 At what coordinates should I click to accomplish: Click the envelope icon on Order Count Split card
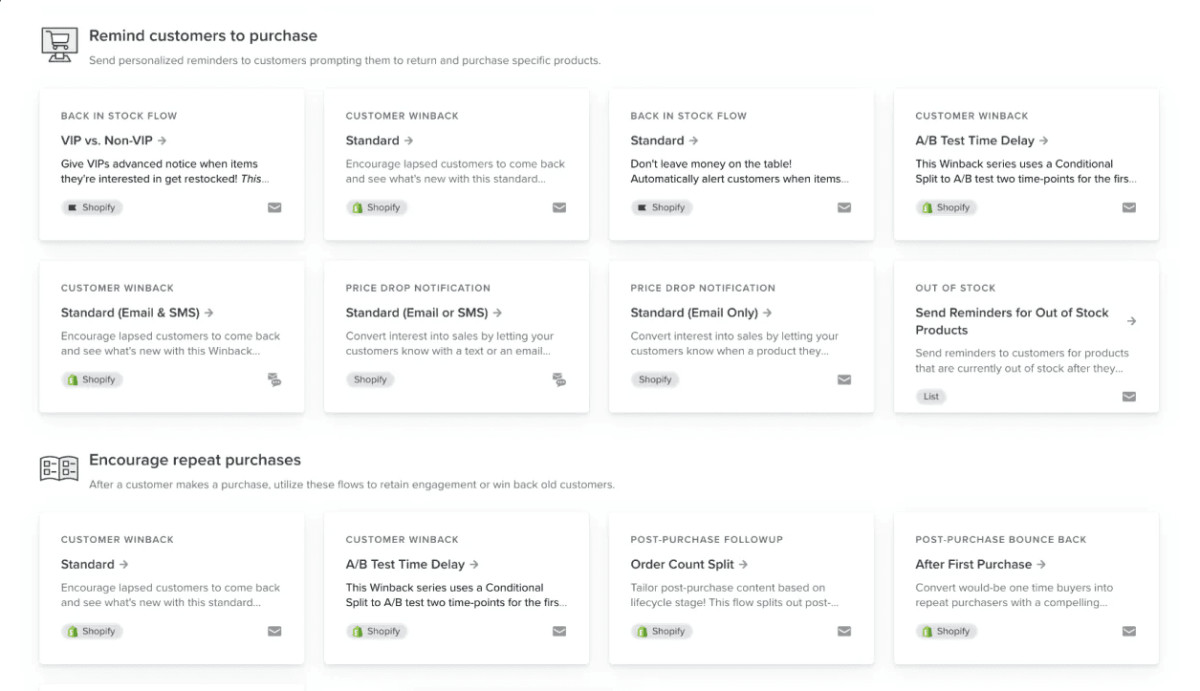coord(844,632)
